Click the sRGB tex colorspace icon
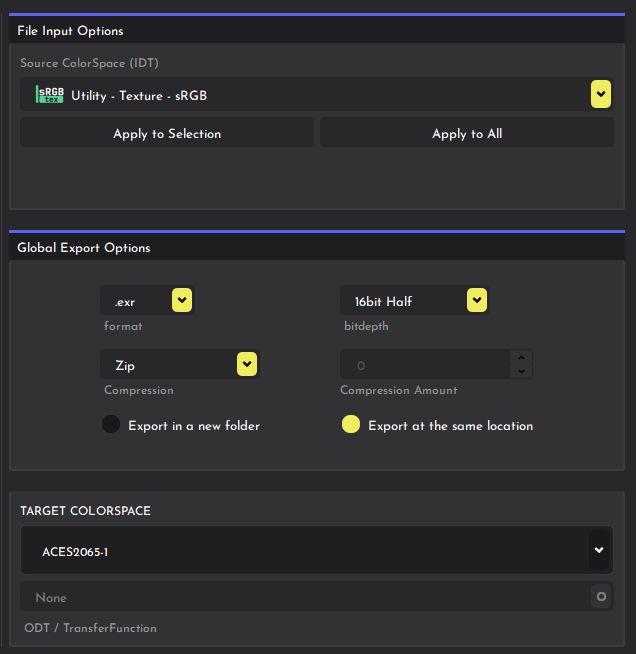The height and width of the screenshot is (654, 636). (x=49, y=95)
